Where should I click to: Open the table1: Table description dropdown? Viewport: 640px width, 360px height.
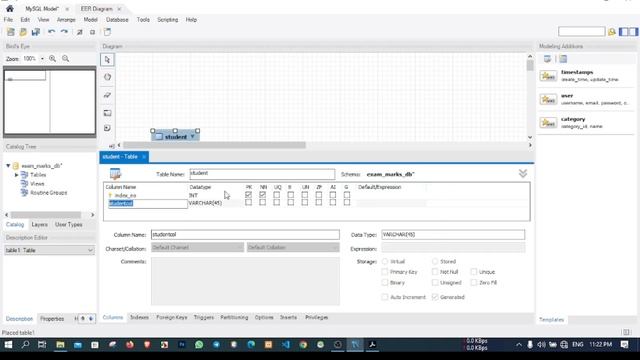point(49,250)
